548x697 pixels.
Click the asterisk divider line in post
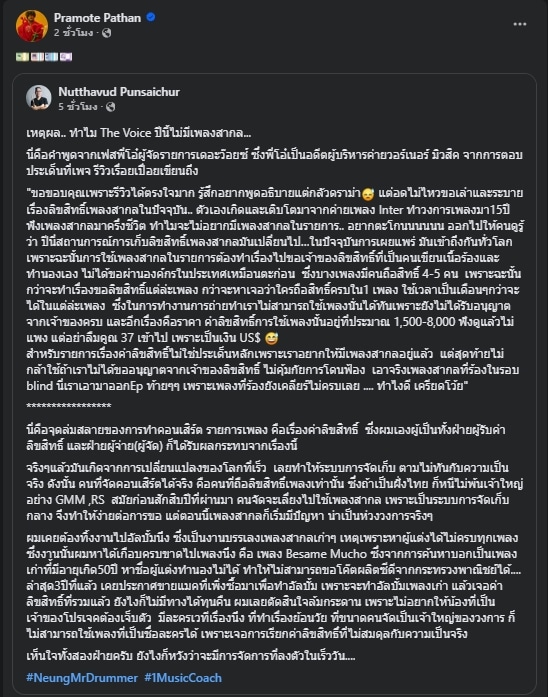pos(69,405)
